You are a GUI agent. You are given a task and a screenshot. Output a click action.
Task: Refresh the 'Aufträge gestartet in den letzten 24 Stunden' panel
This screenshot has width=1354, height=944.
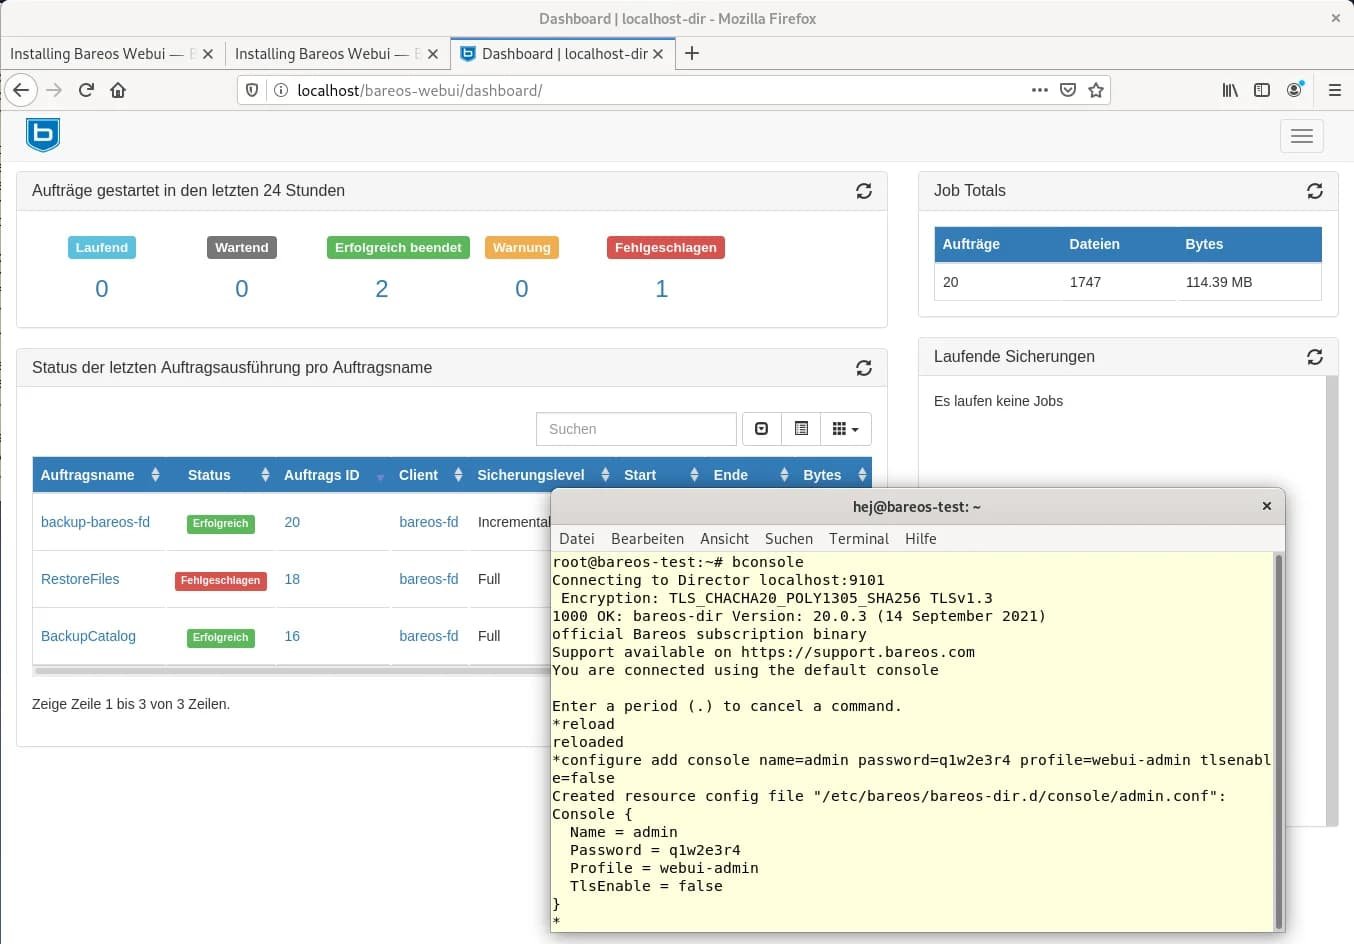tap(864, 191)
